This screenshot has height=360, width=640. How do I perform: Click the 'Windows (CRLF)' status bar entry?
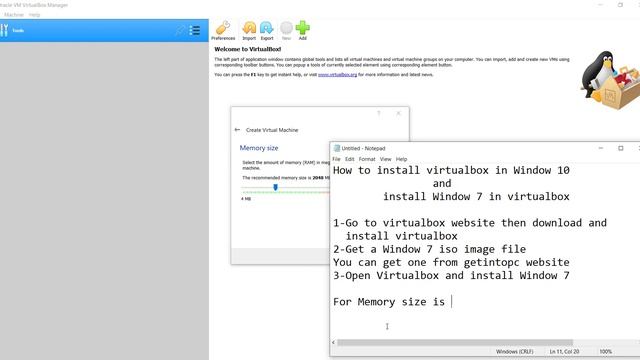pyautogui.click(x=515, y=351)
